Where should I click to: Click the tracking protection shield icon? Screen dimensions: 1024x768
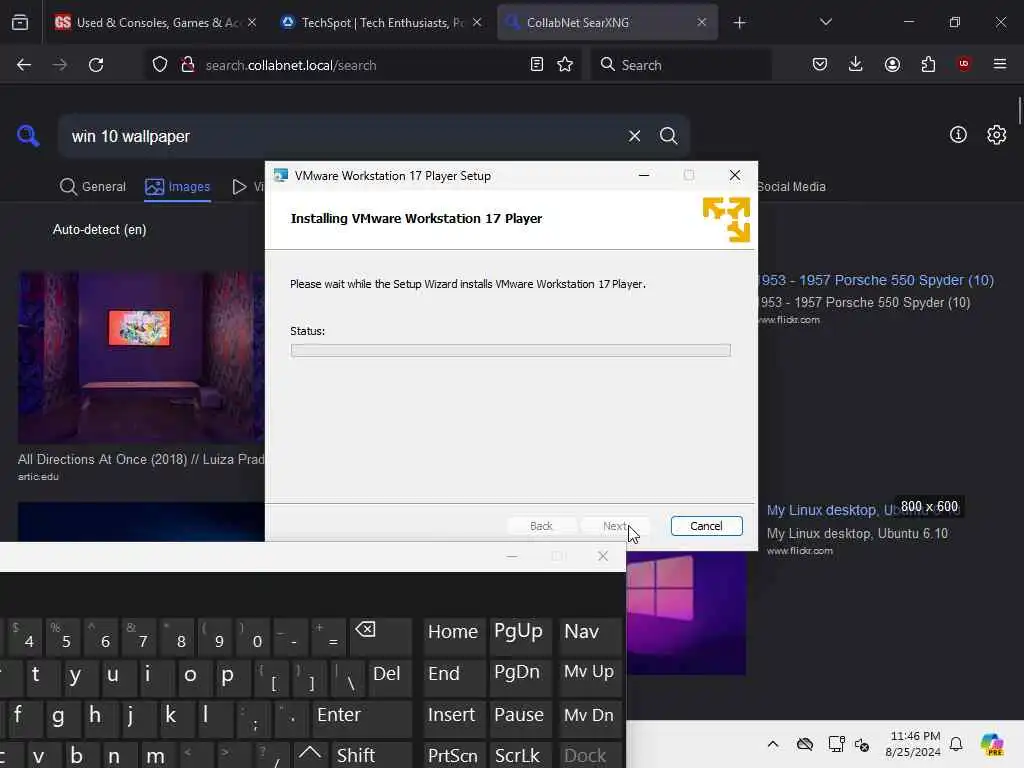tap(160, 65)
